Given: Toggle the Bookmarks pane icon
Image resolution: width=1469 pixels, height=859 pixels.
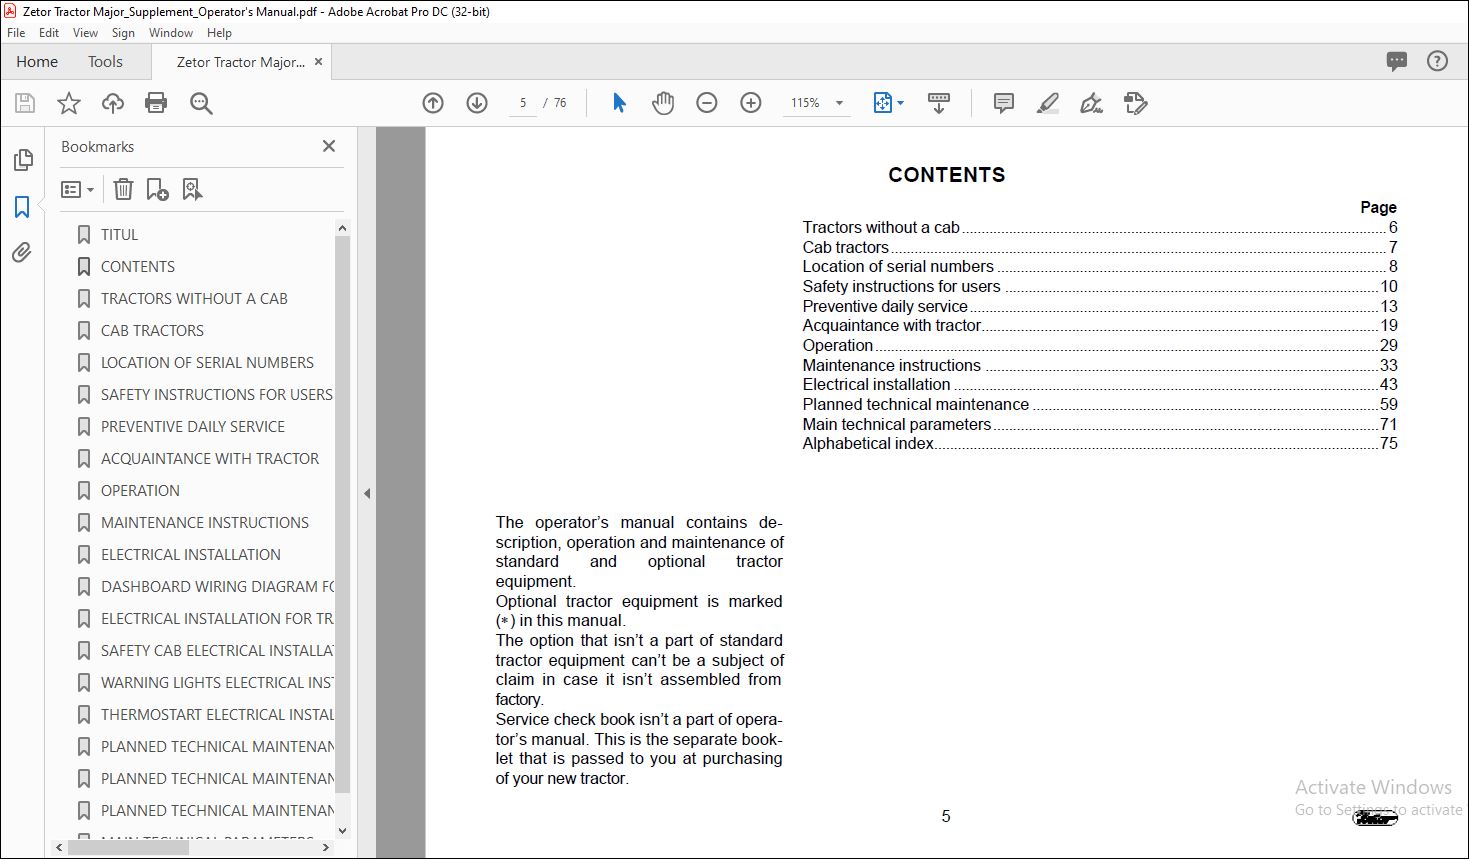Looking at the screenshot, I should pyautogui.click(x=22, y=207).
